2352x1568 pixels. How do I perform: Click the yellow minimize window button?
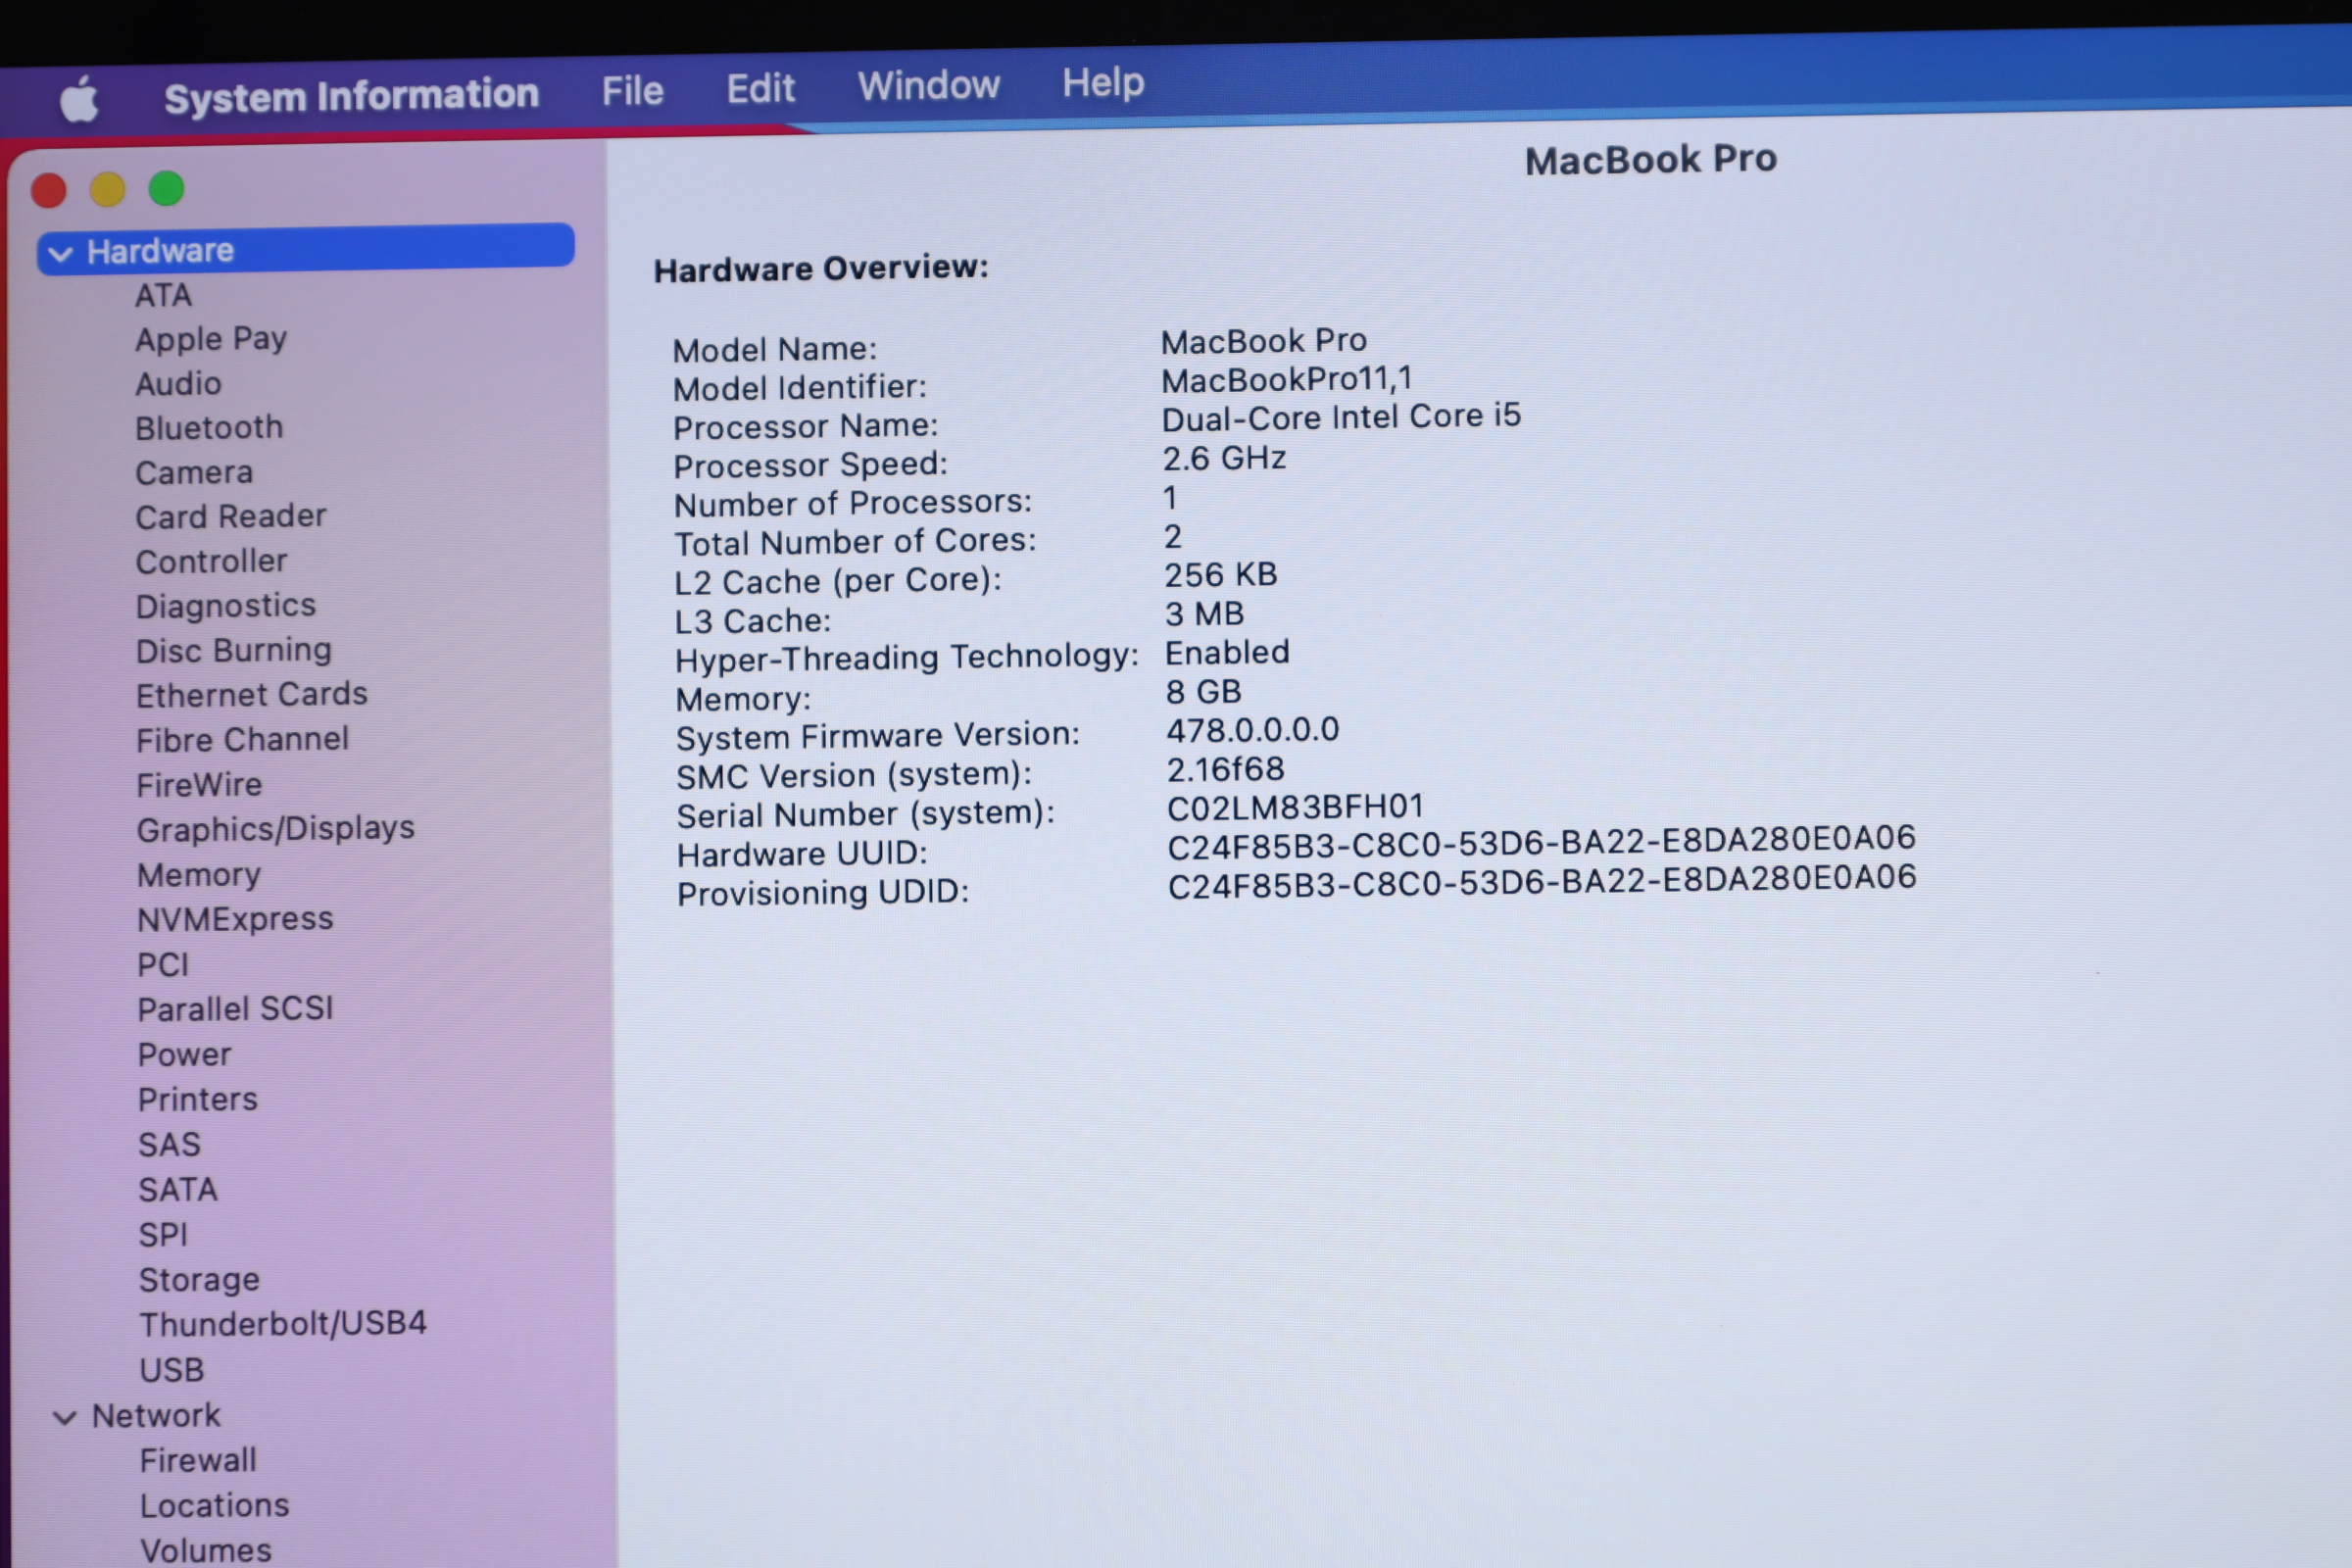coord(108,189)
